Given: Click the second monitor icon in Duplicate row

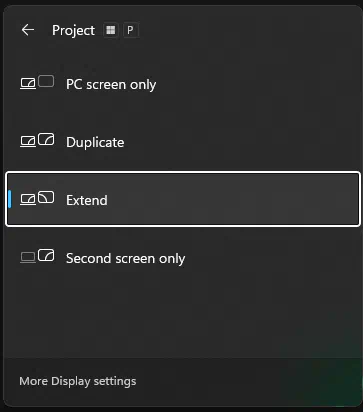Looking at the screenshot, I should point(46,139).
